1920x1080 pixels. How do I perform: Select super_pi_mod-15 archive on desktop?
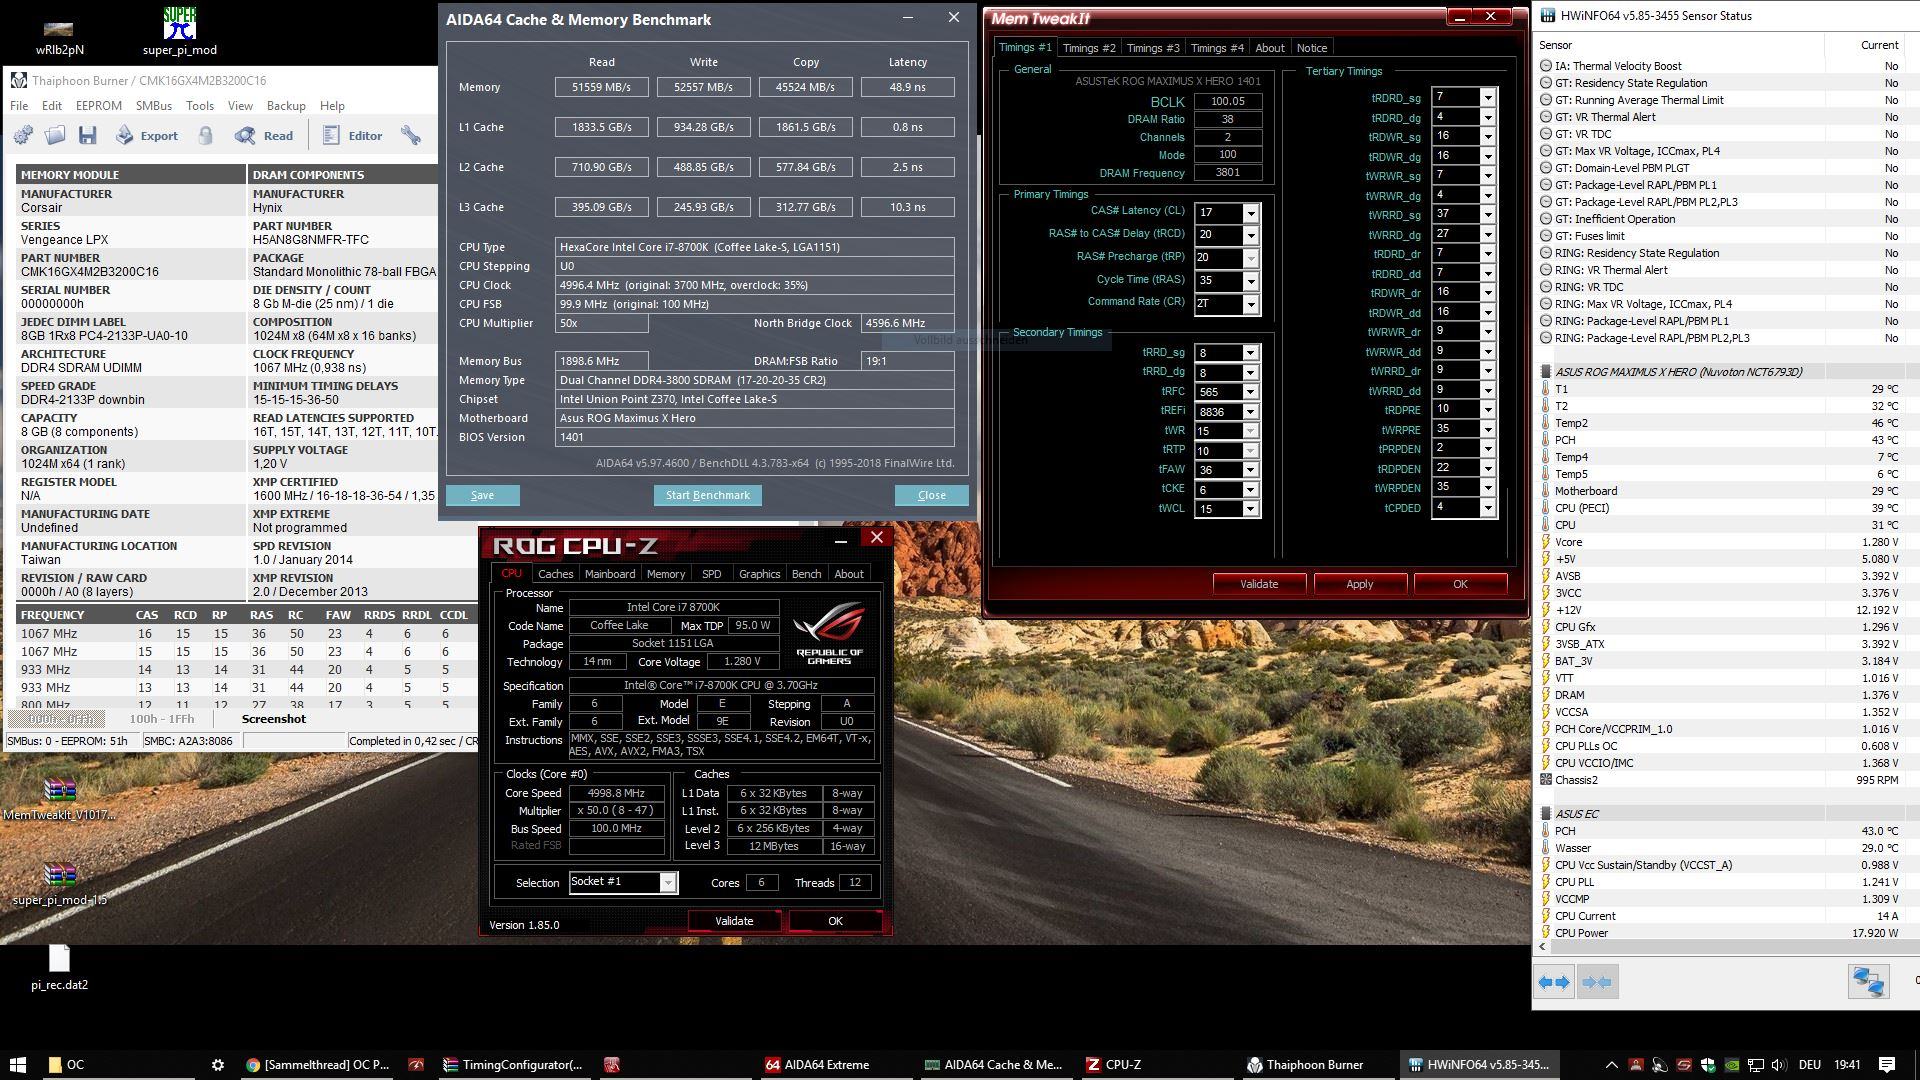click(x=59, y=884)
